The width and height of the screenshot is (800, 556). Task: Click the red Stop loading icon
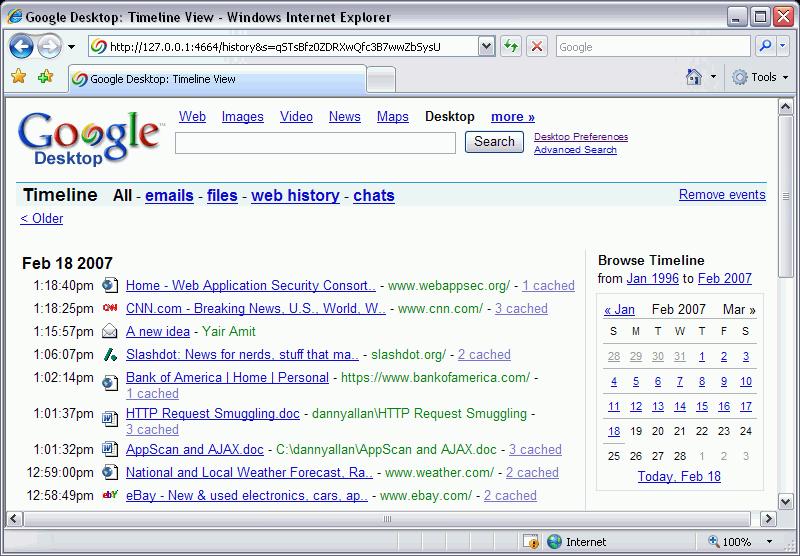[x=537, y=47]
